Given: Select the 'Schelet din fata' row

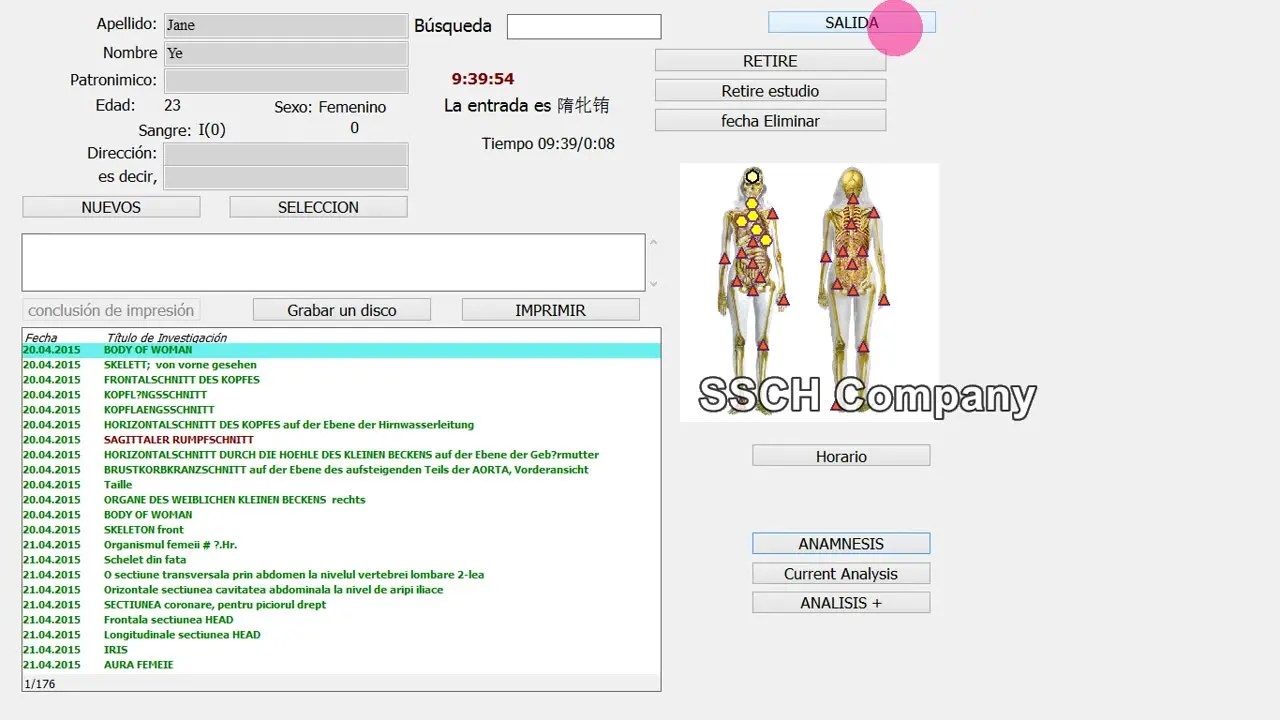Looking at the screenshot, I should pyautogui.click(x=341, y=560).
